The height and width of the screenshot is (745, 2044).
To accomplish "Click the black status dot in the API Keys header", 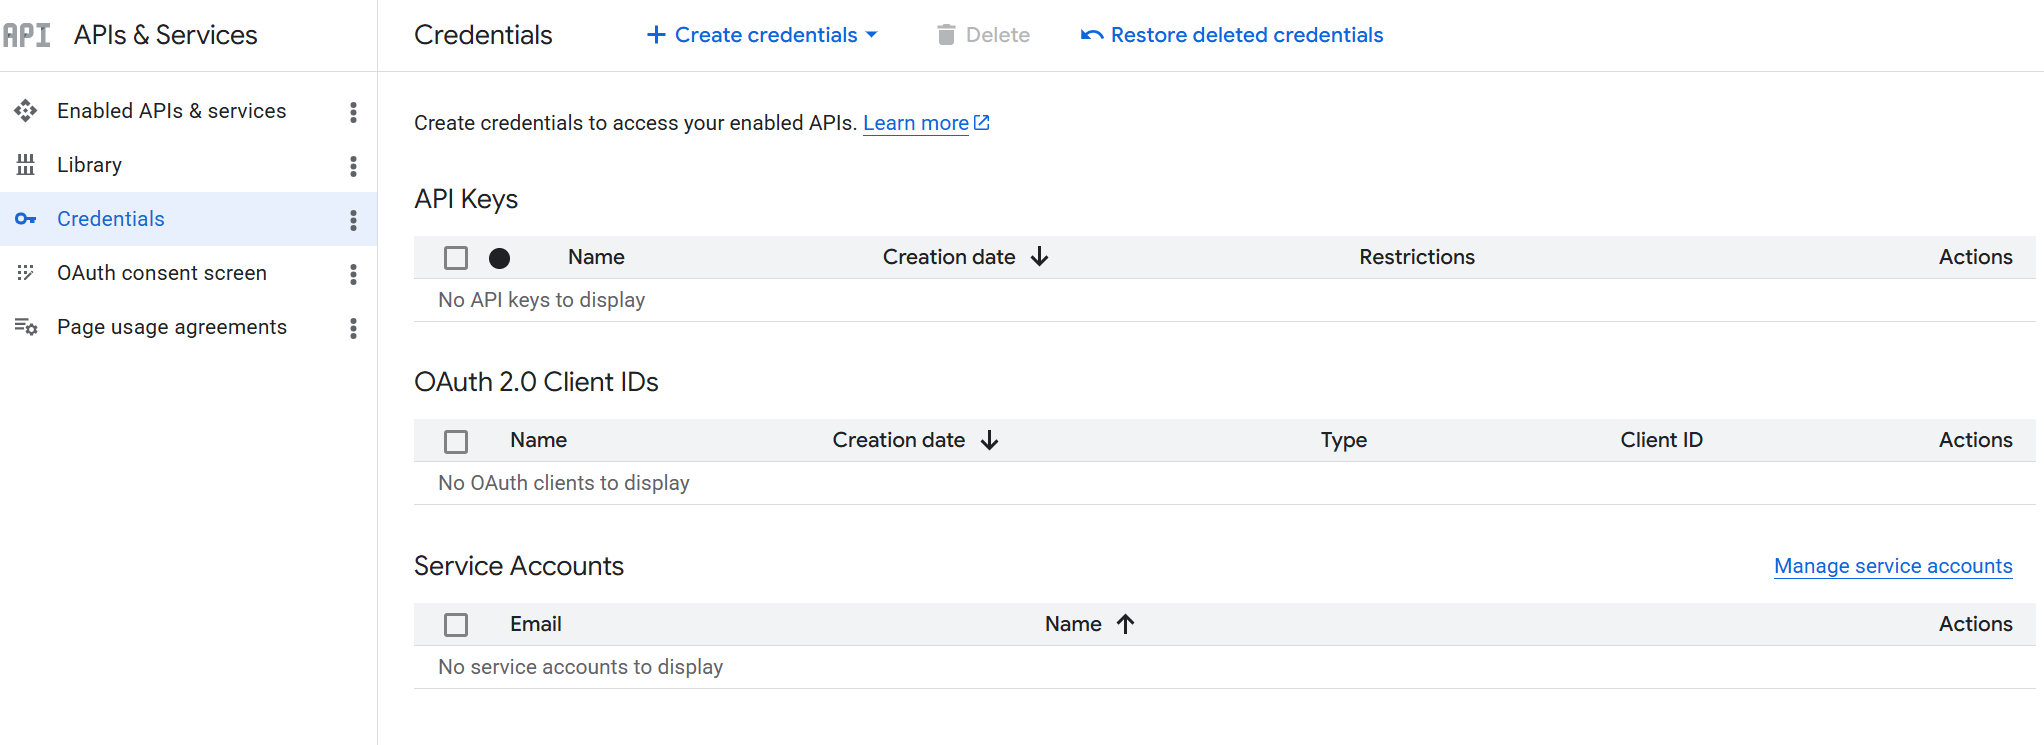I will click(x=500, y=258).
